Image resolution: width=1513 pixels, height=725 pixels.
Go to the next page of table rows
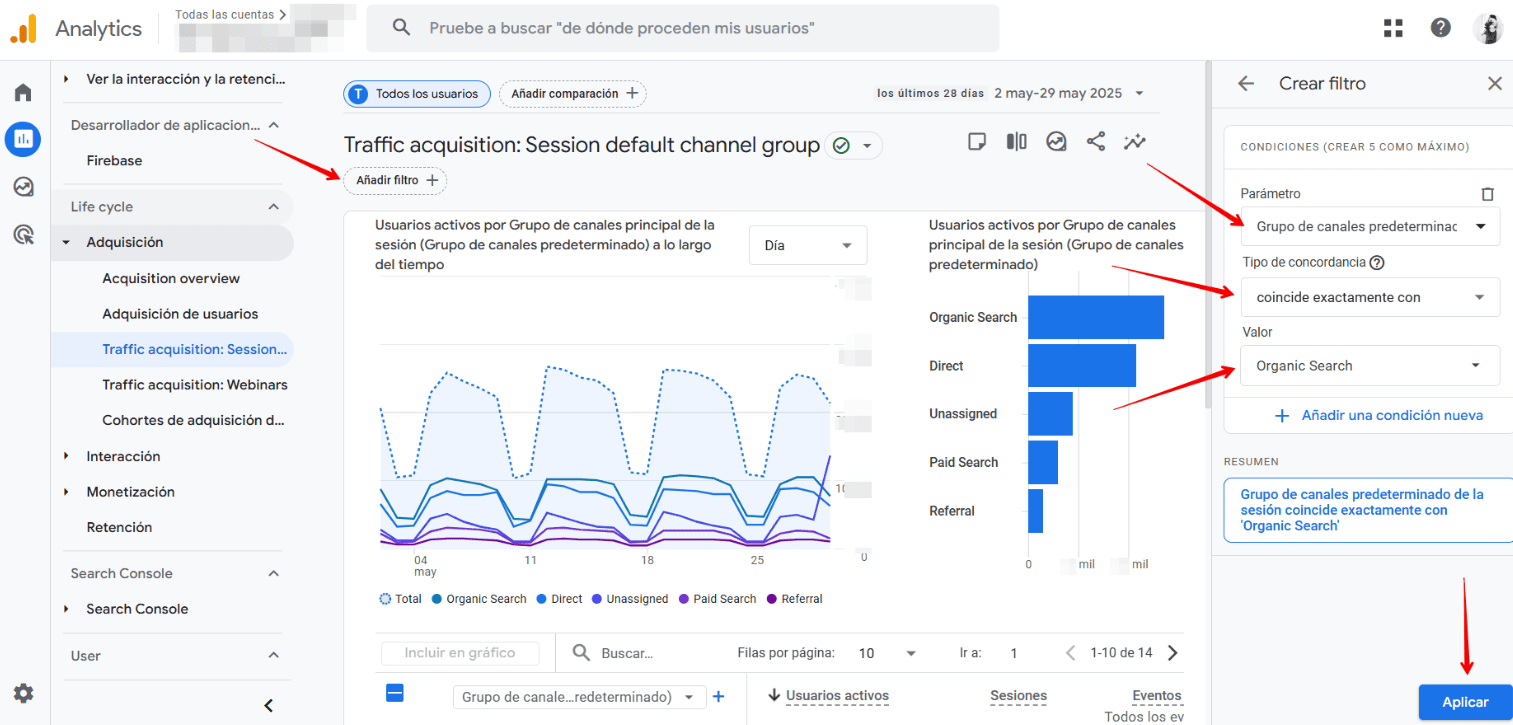(1173, 653)
